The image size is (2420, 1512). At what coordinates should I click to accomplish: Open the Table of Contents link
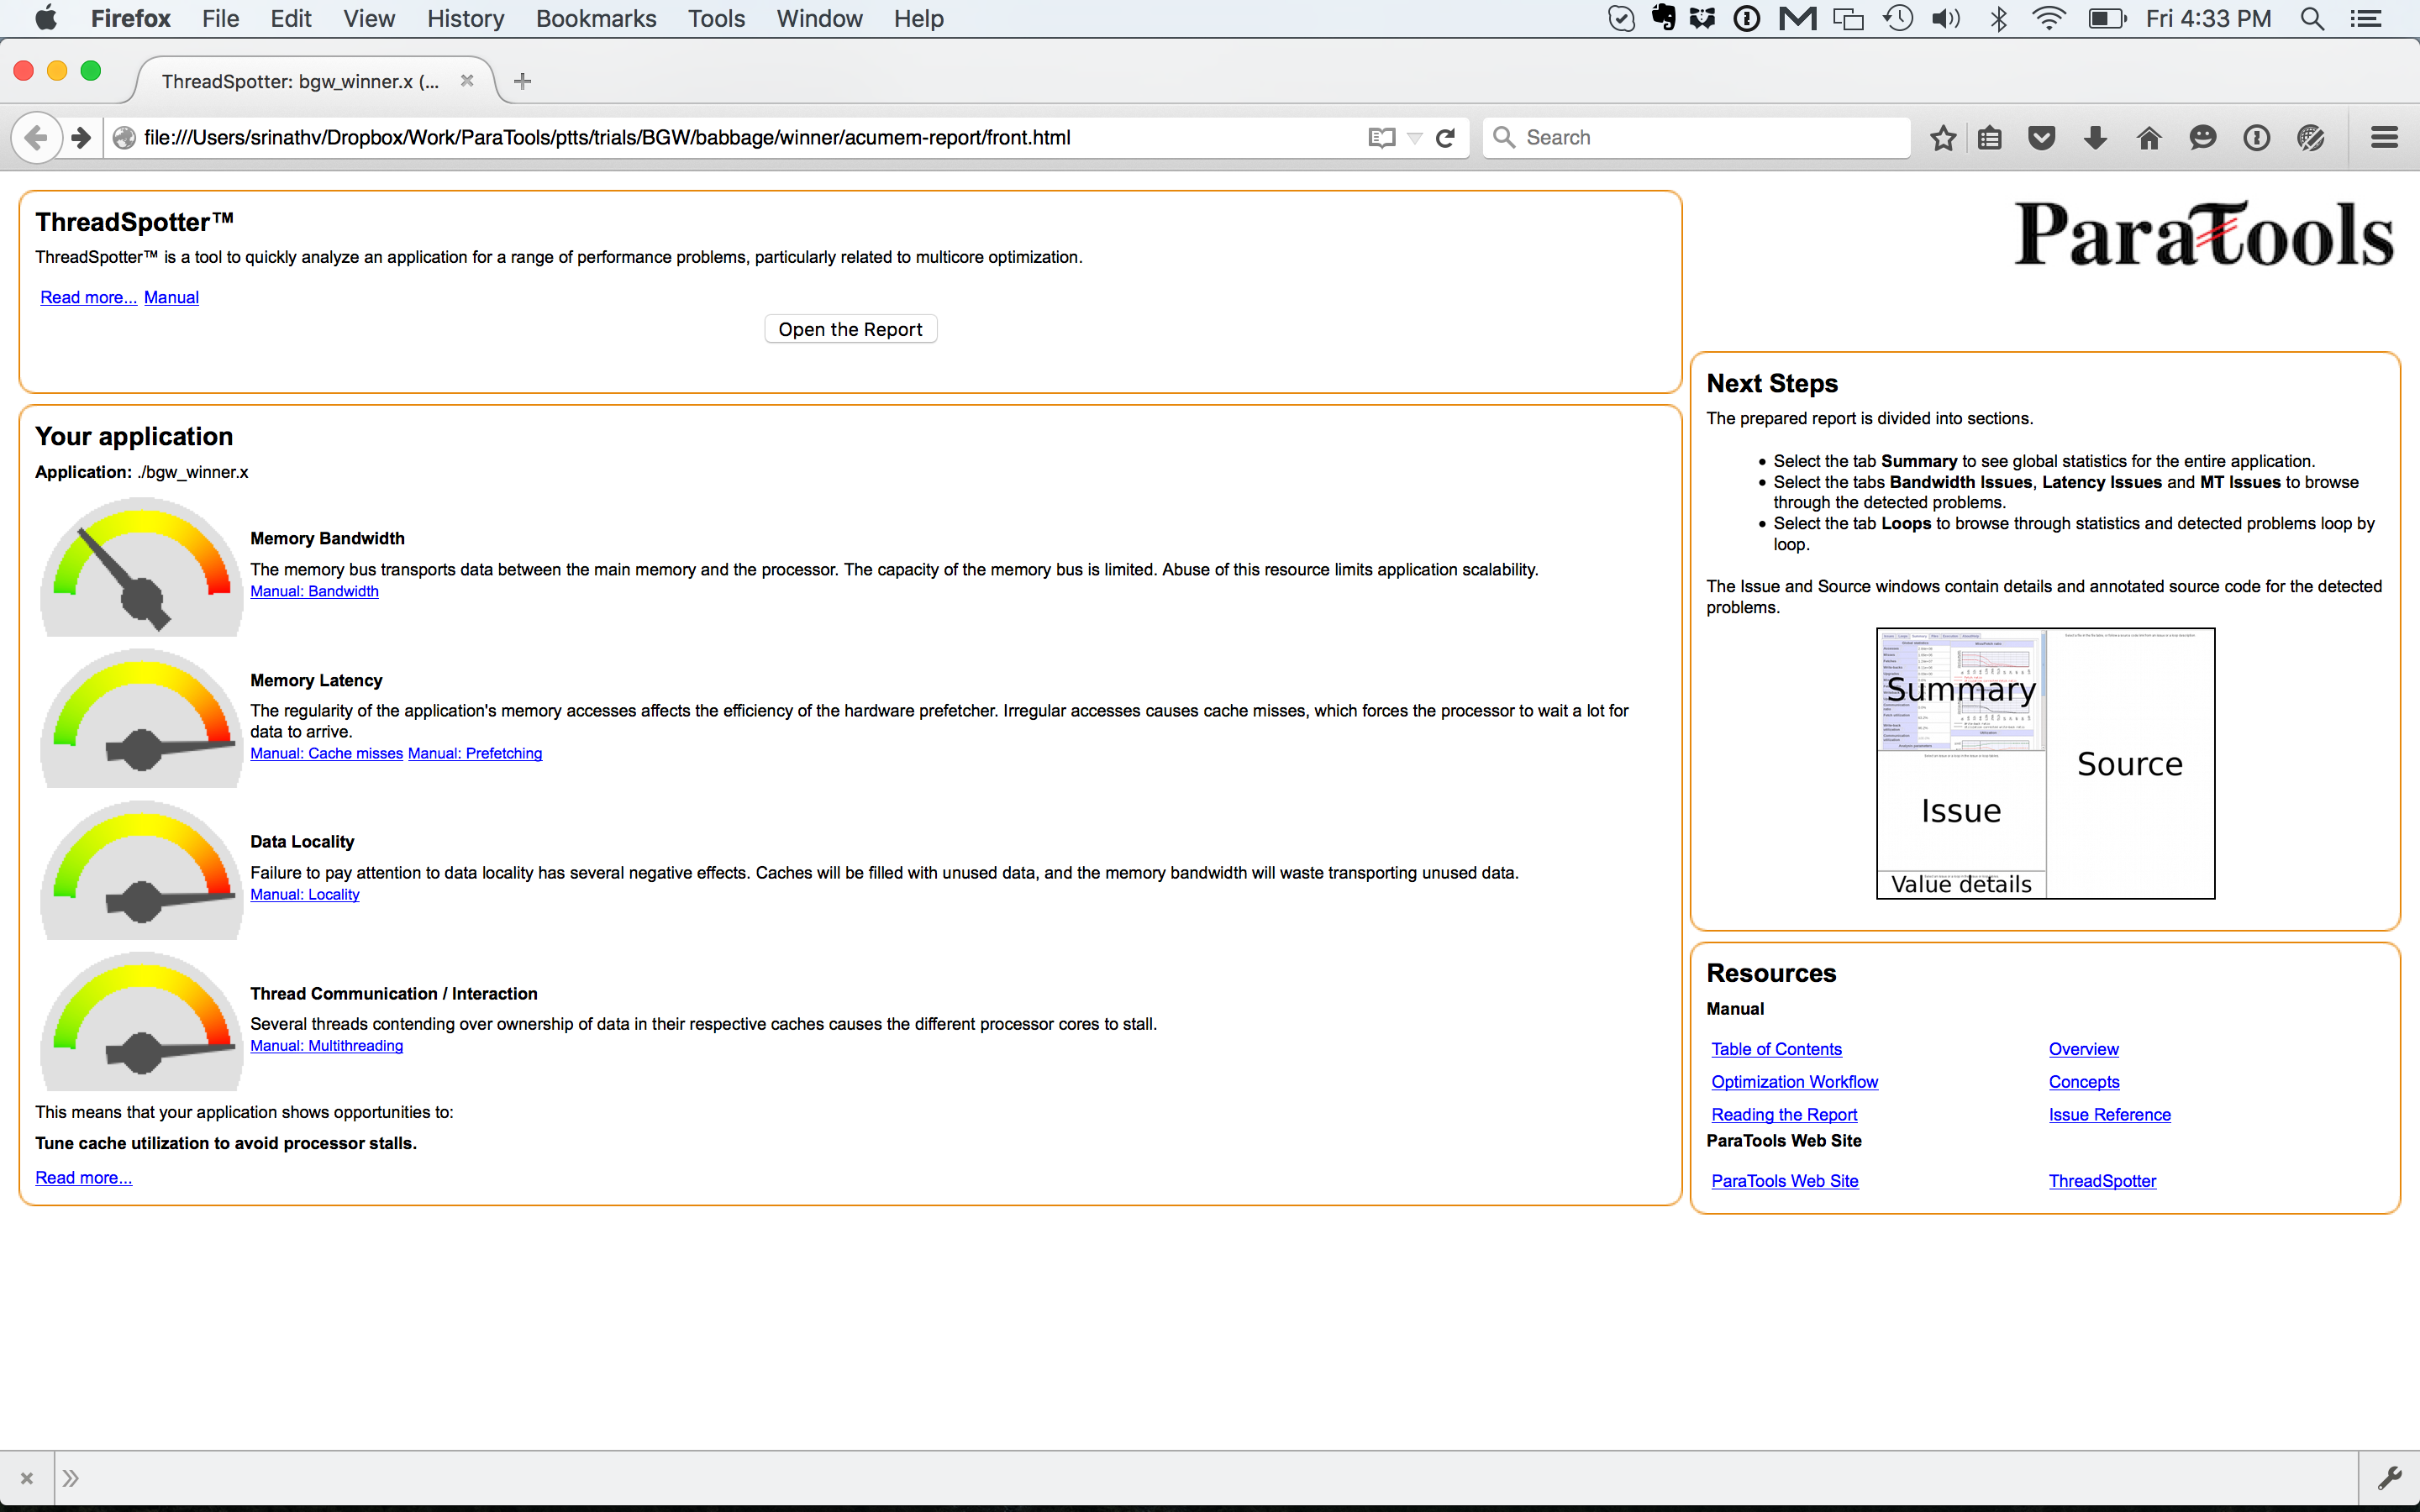tap(1776, 1049)
